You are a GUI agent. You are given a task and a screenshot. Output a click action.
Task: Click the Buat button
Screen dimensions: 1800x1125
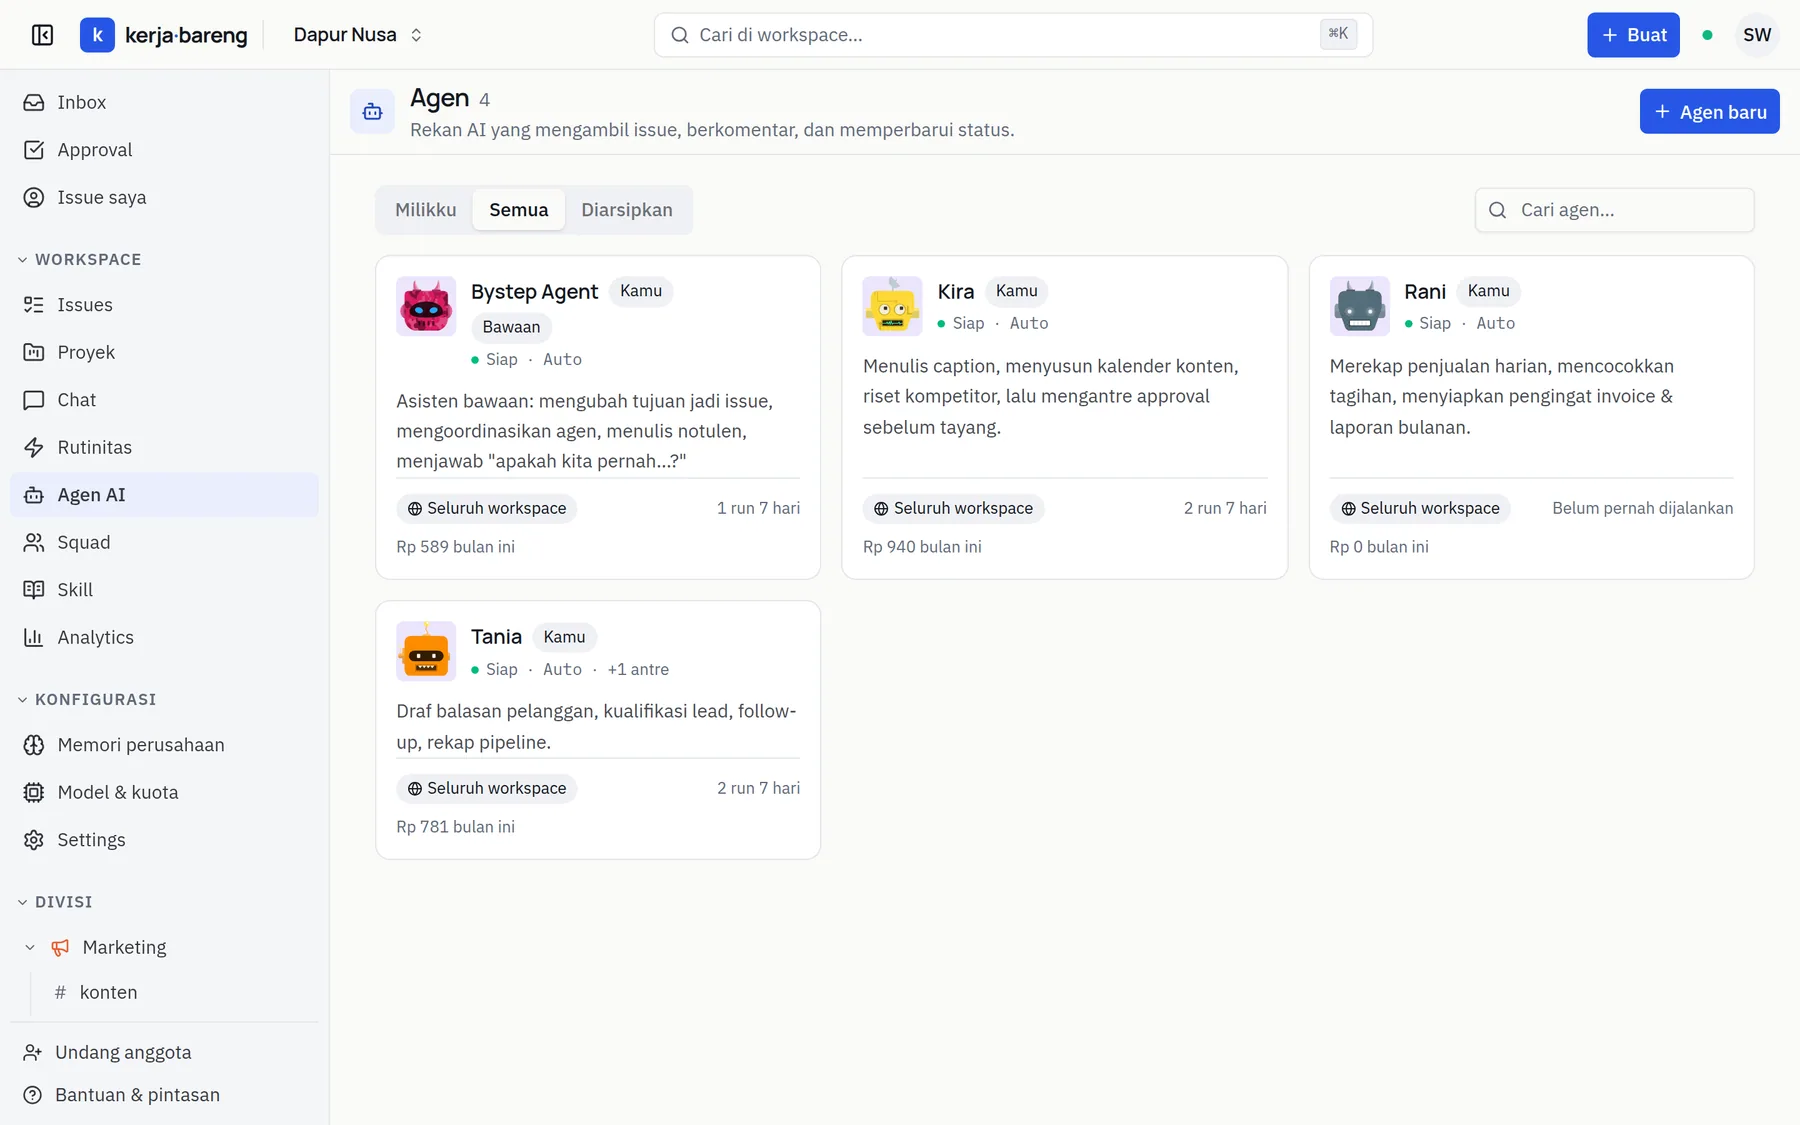pyautogui.click(x=1633, y=35)
